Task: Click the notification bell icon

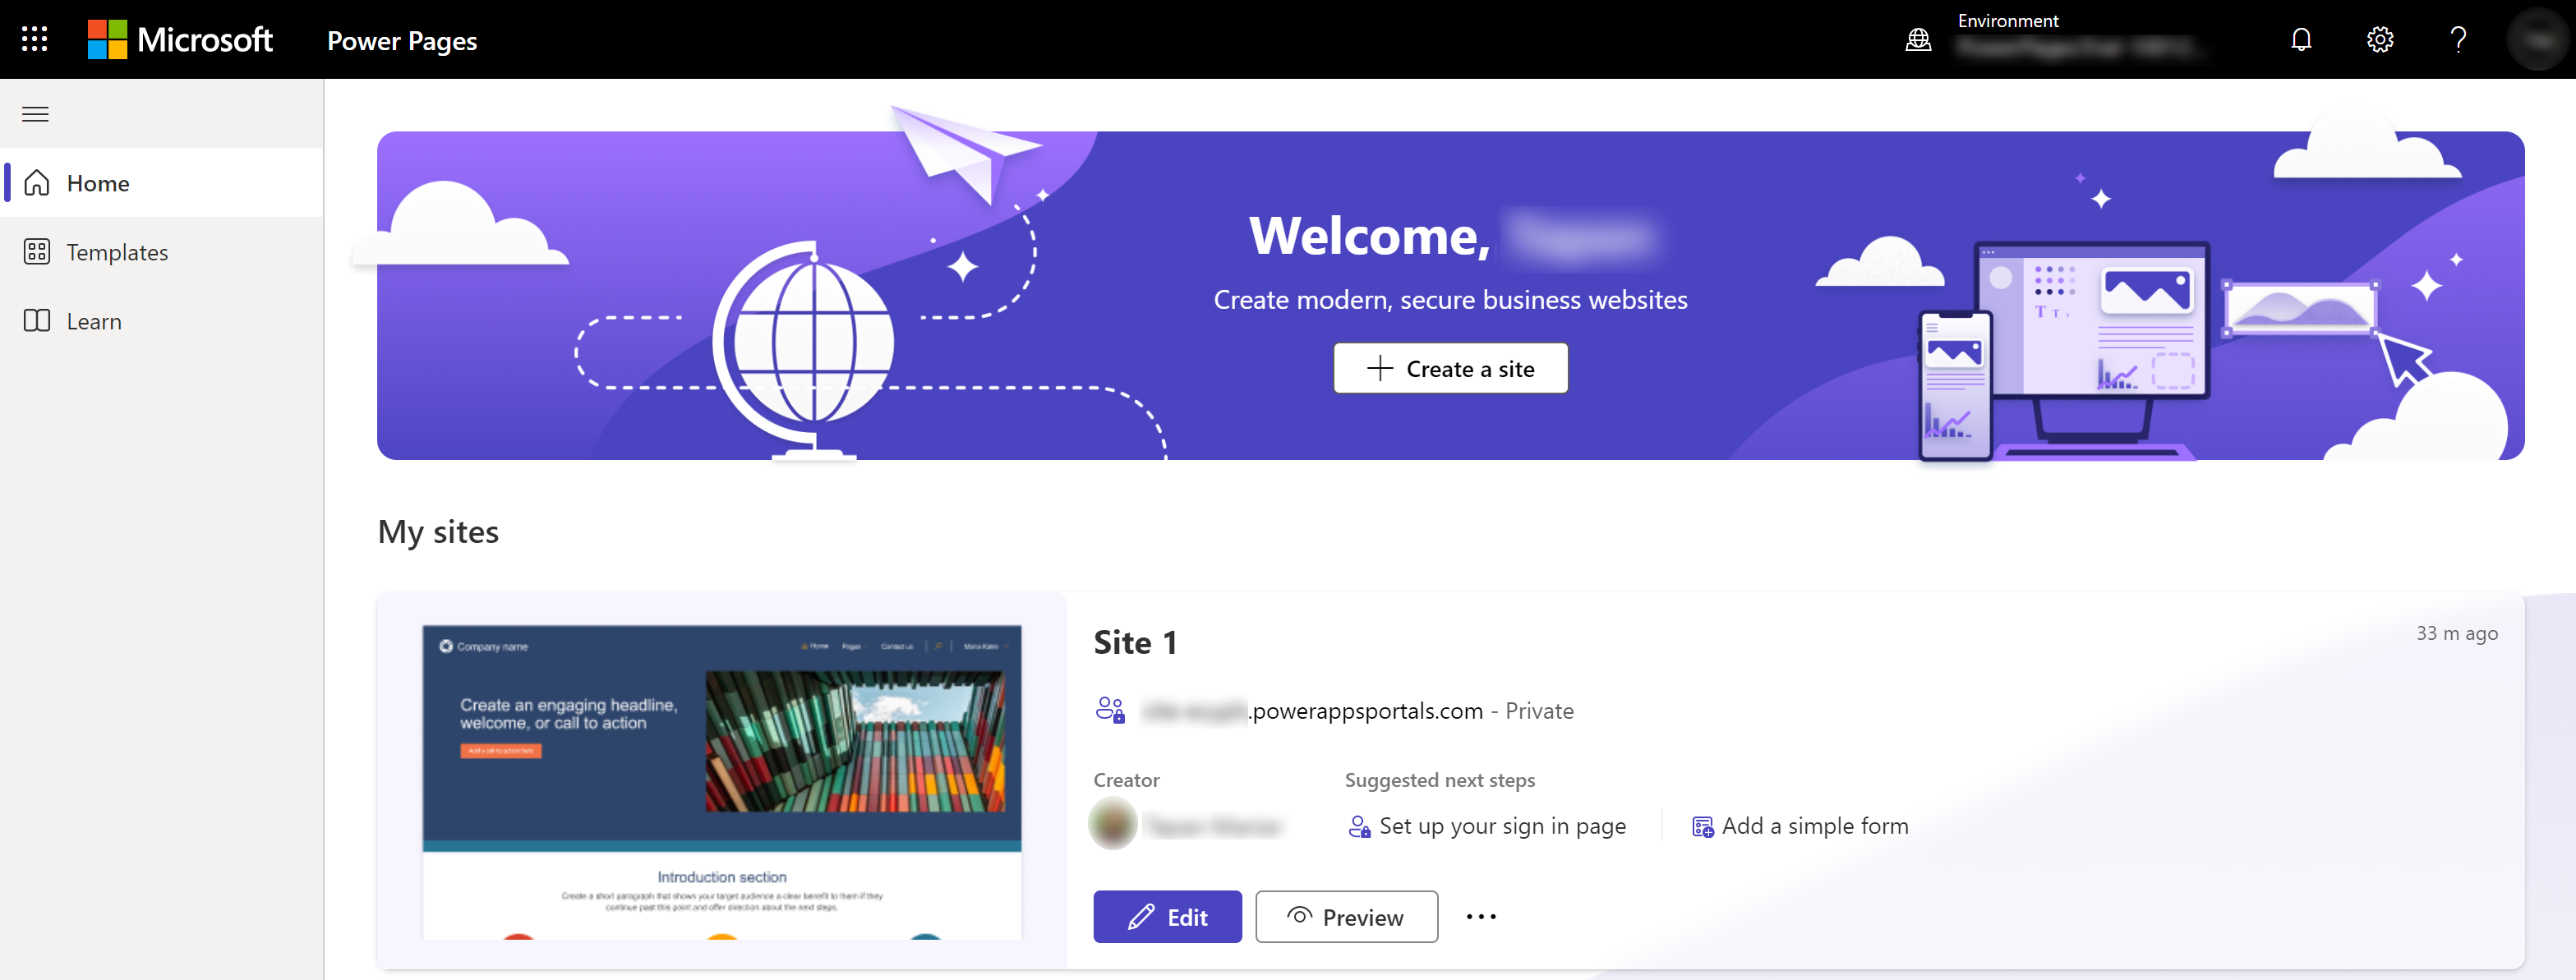Action: 2302,39
